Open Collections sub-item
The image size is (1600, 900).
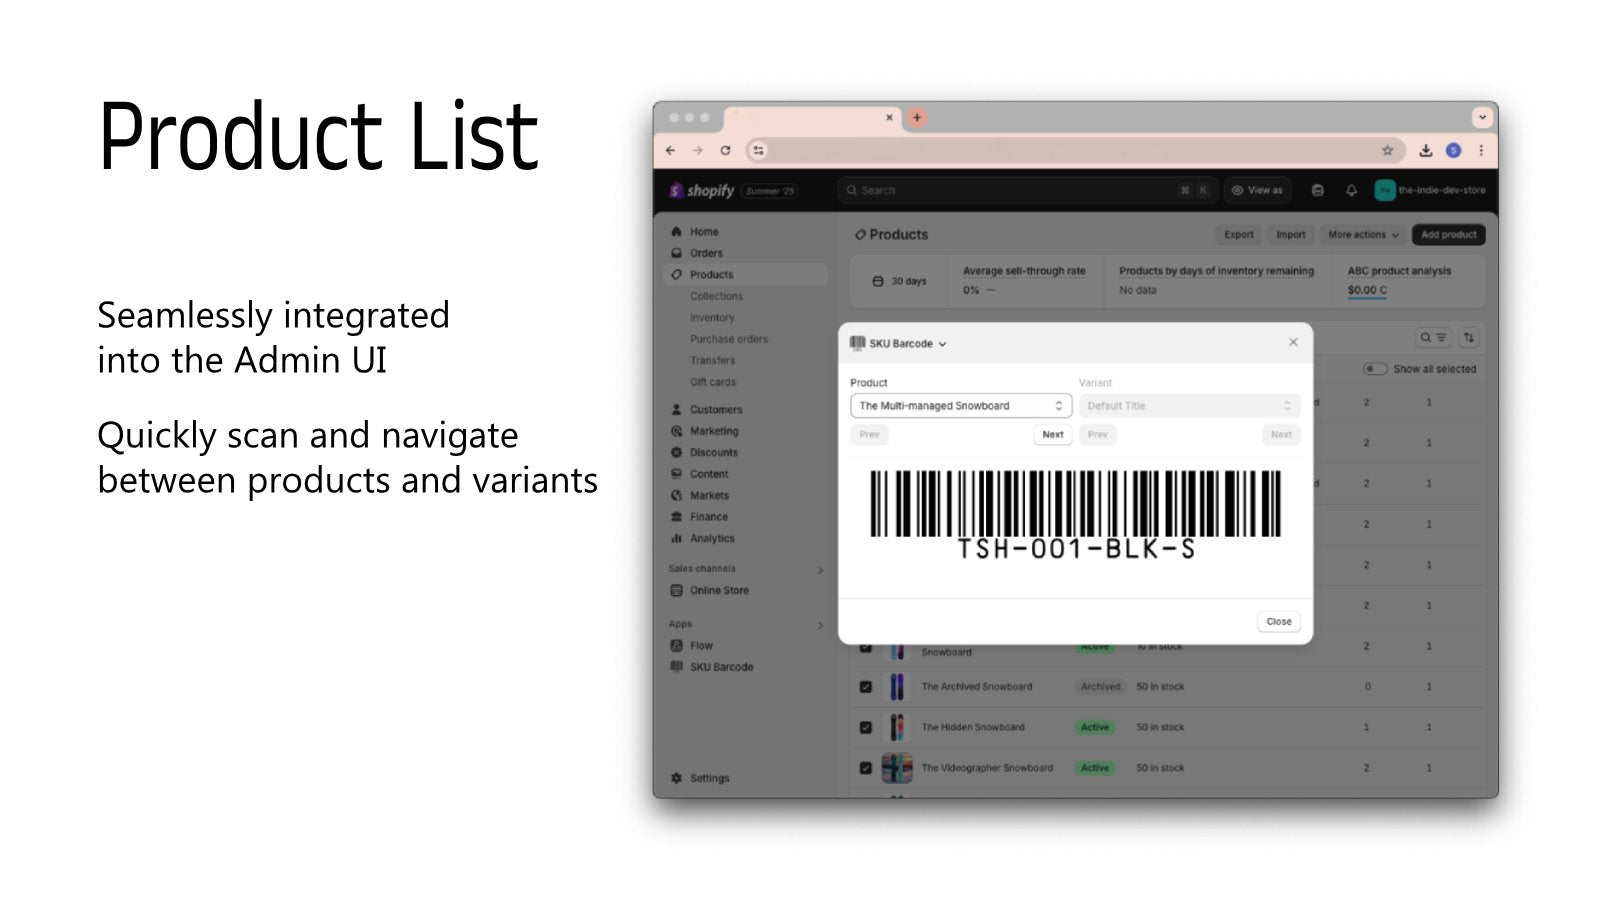point(716,296)
